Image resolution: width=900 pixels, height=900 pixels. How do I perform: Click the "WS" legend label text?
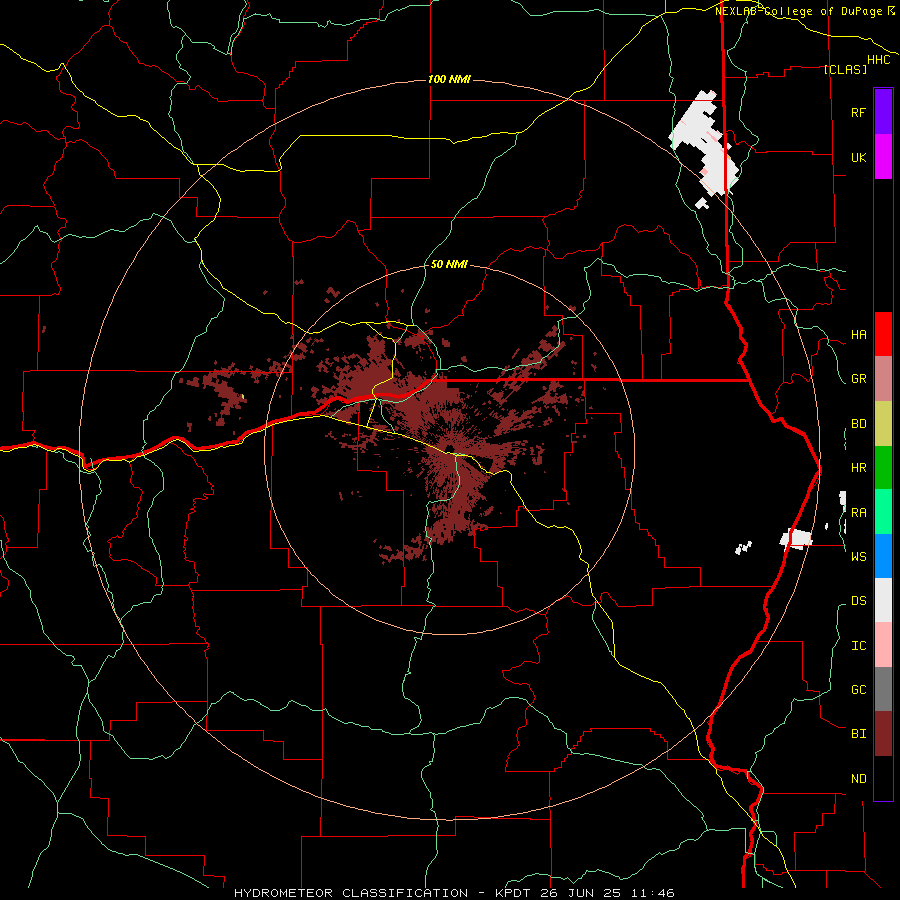pyautogui.click(x=858, y=556)
